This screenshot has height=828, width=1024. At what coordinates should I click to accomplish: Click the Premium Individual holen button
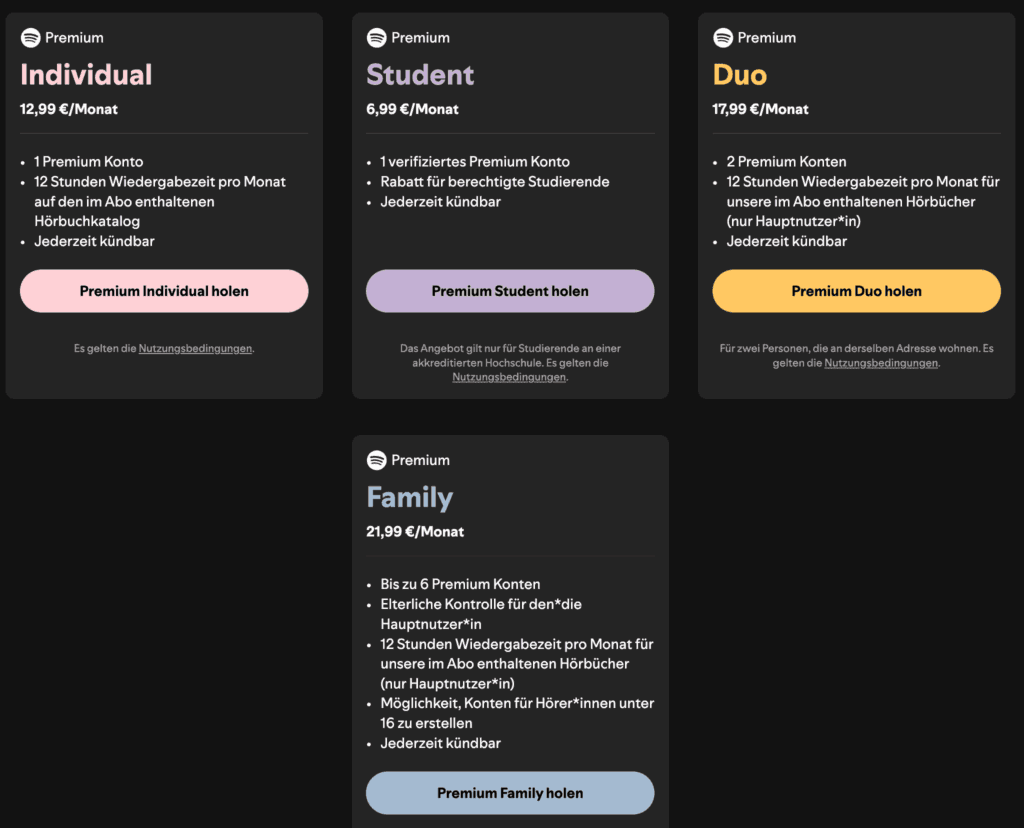pos(164,290)
